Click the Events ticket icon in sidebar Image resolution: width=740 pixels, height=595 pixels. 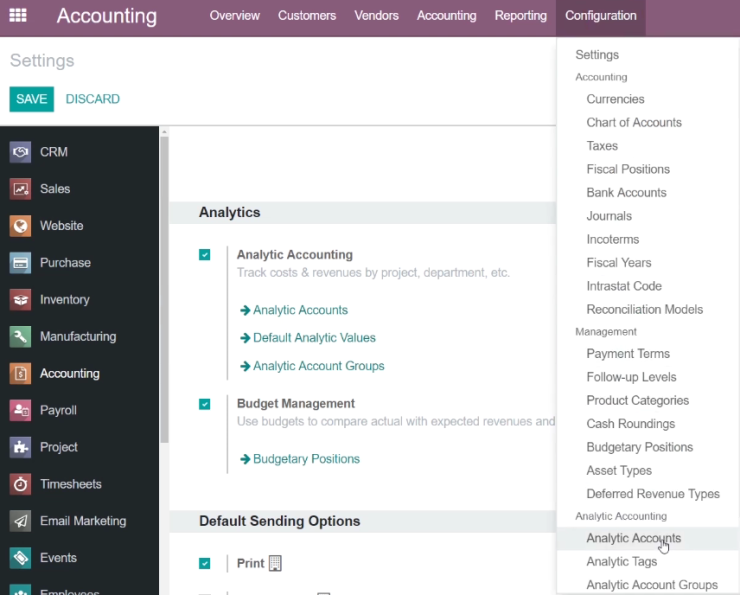20,558
